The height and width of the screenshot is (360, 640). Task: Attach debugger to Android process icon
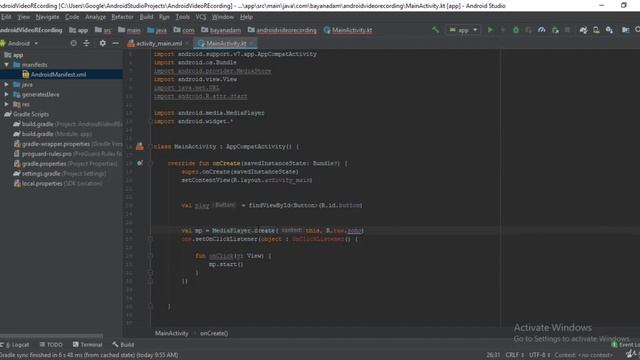(x=555, y=30)
